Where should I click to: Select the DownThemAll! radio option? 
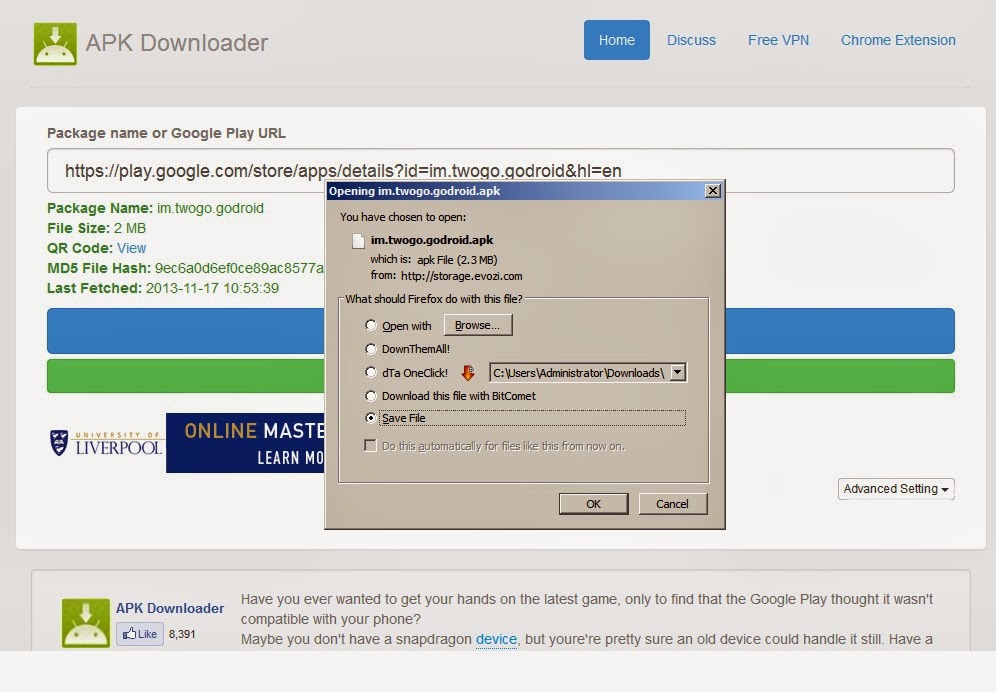click(x=371, y=349)
